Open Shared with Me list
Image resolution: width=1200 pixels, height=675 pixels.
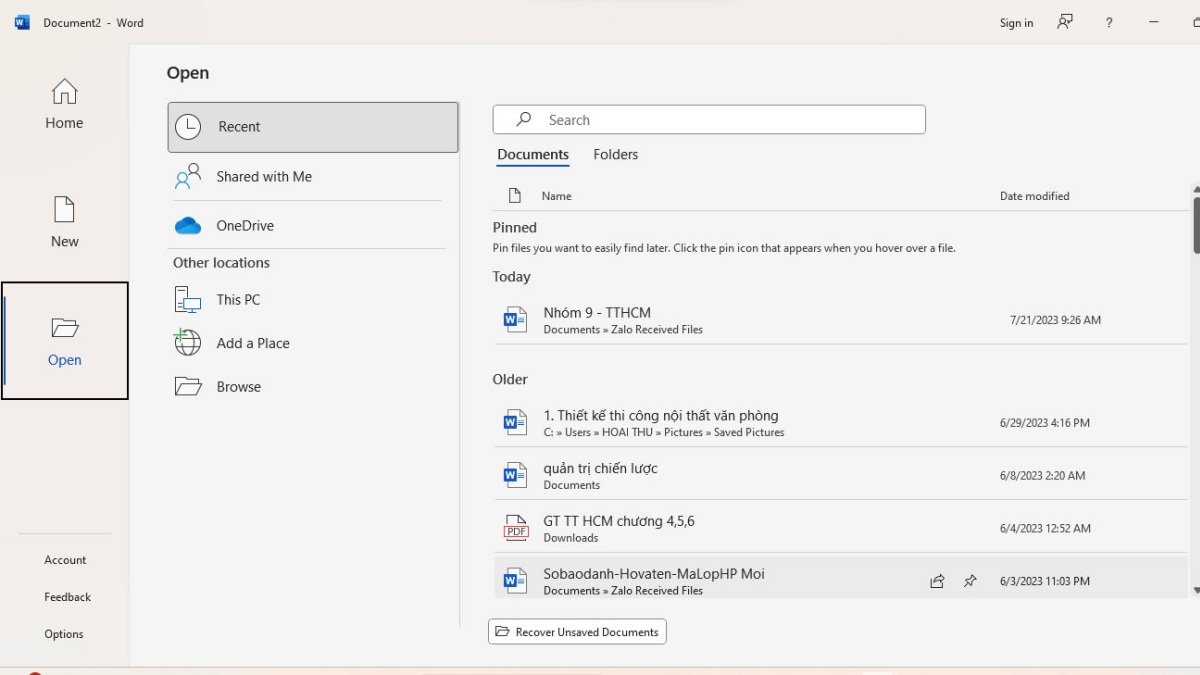point(264,177)
